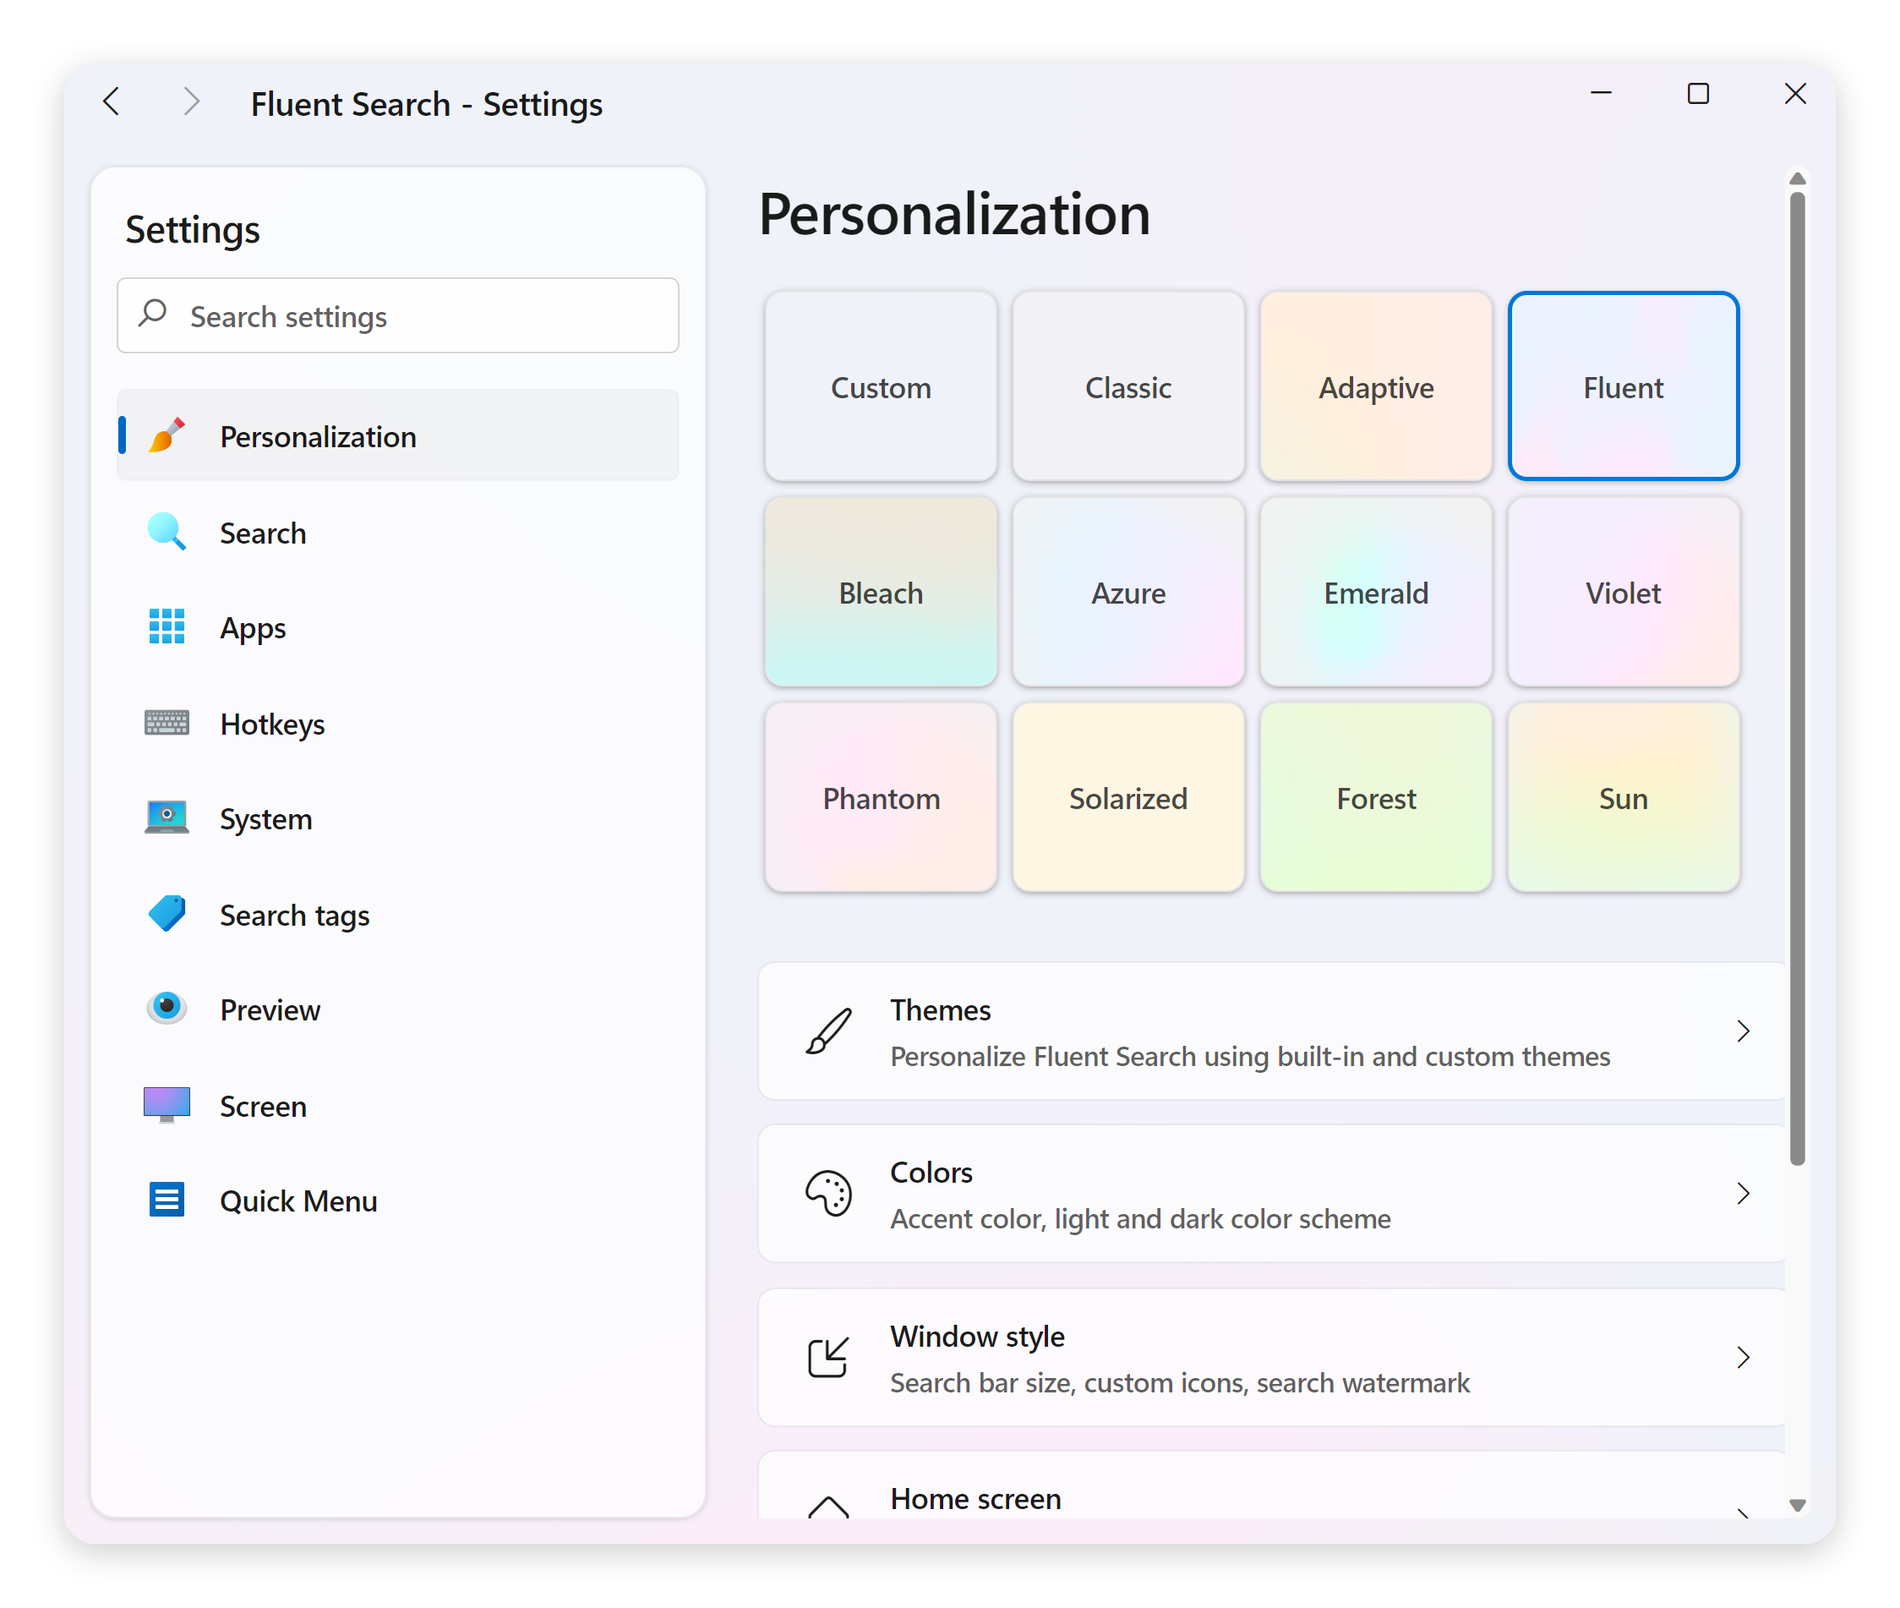Click the Preview eye icon in the sidebar
This screenshot has width=1900, height=1608.
[167, 1008]
